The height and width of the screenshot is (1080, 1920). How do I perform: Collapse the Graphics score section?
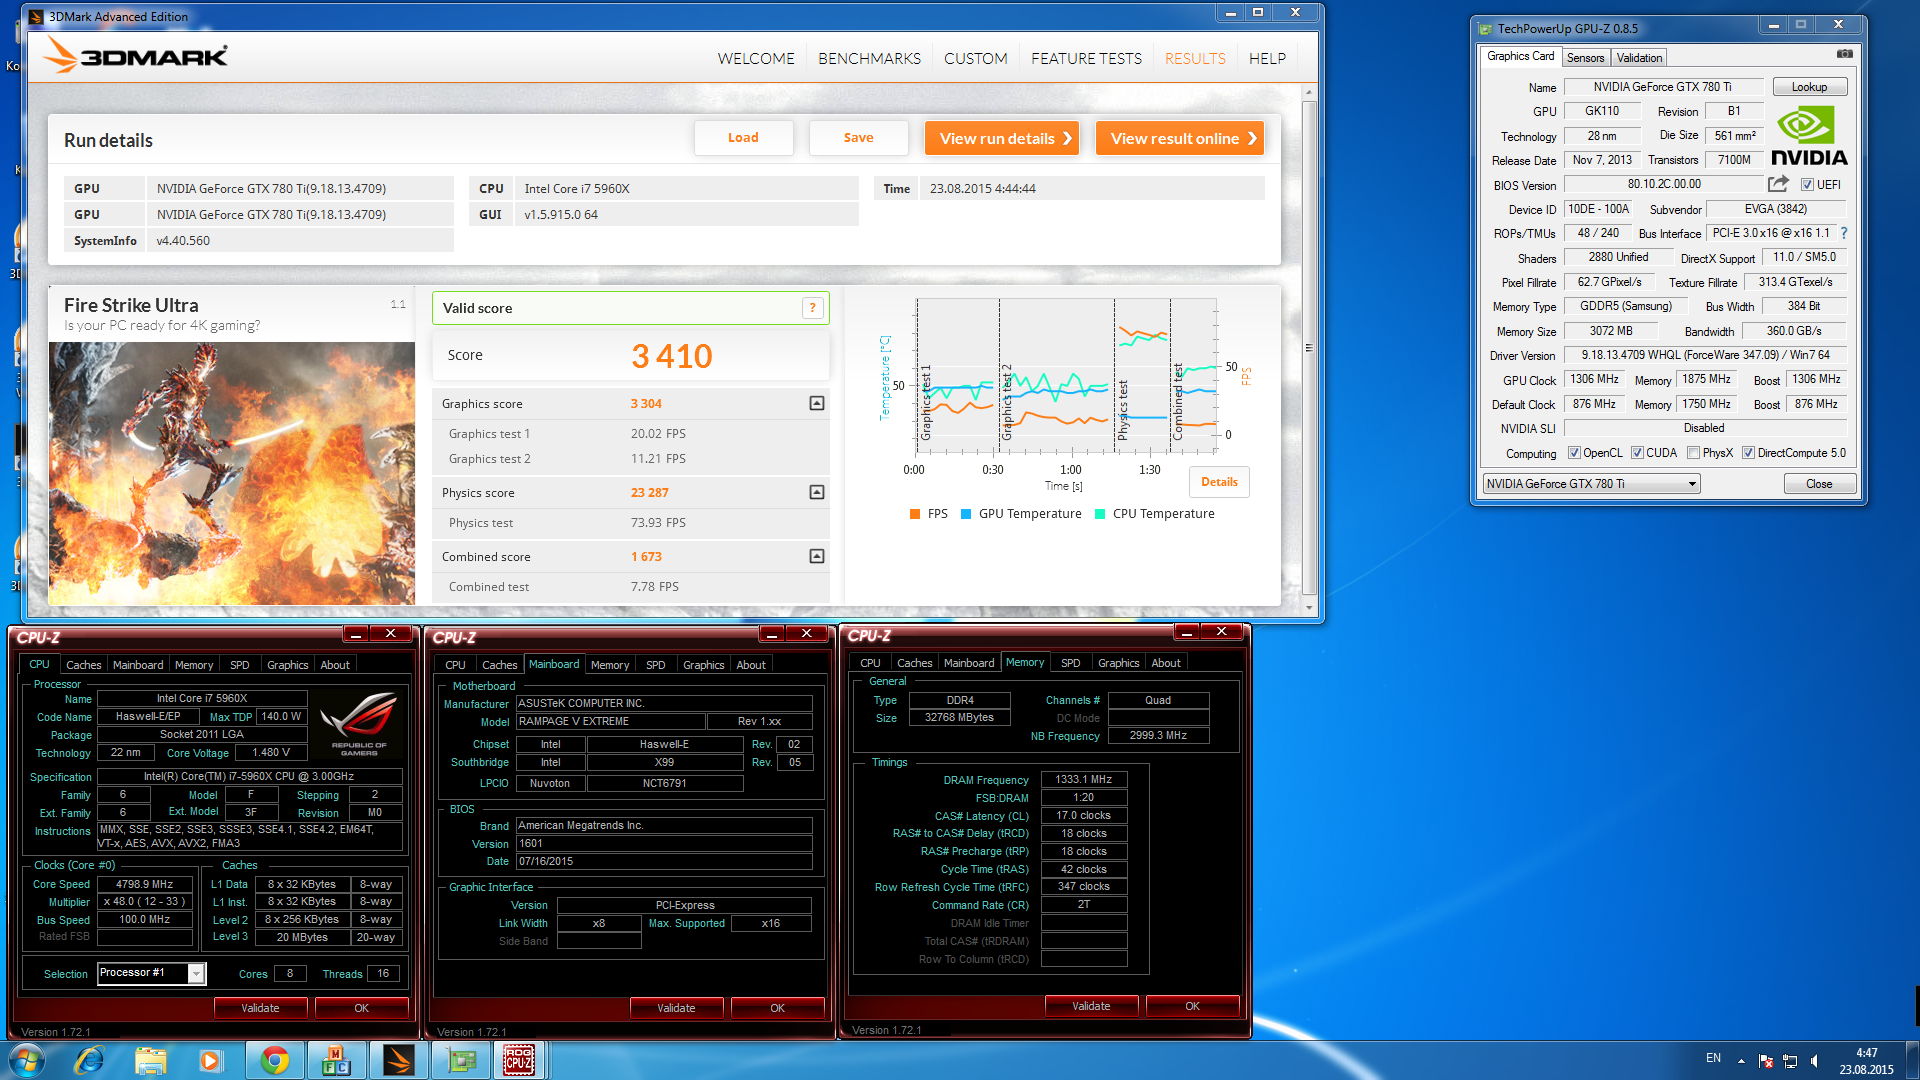point(817,403)
